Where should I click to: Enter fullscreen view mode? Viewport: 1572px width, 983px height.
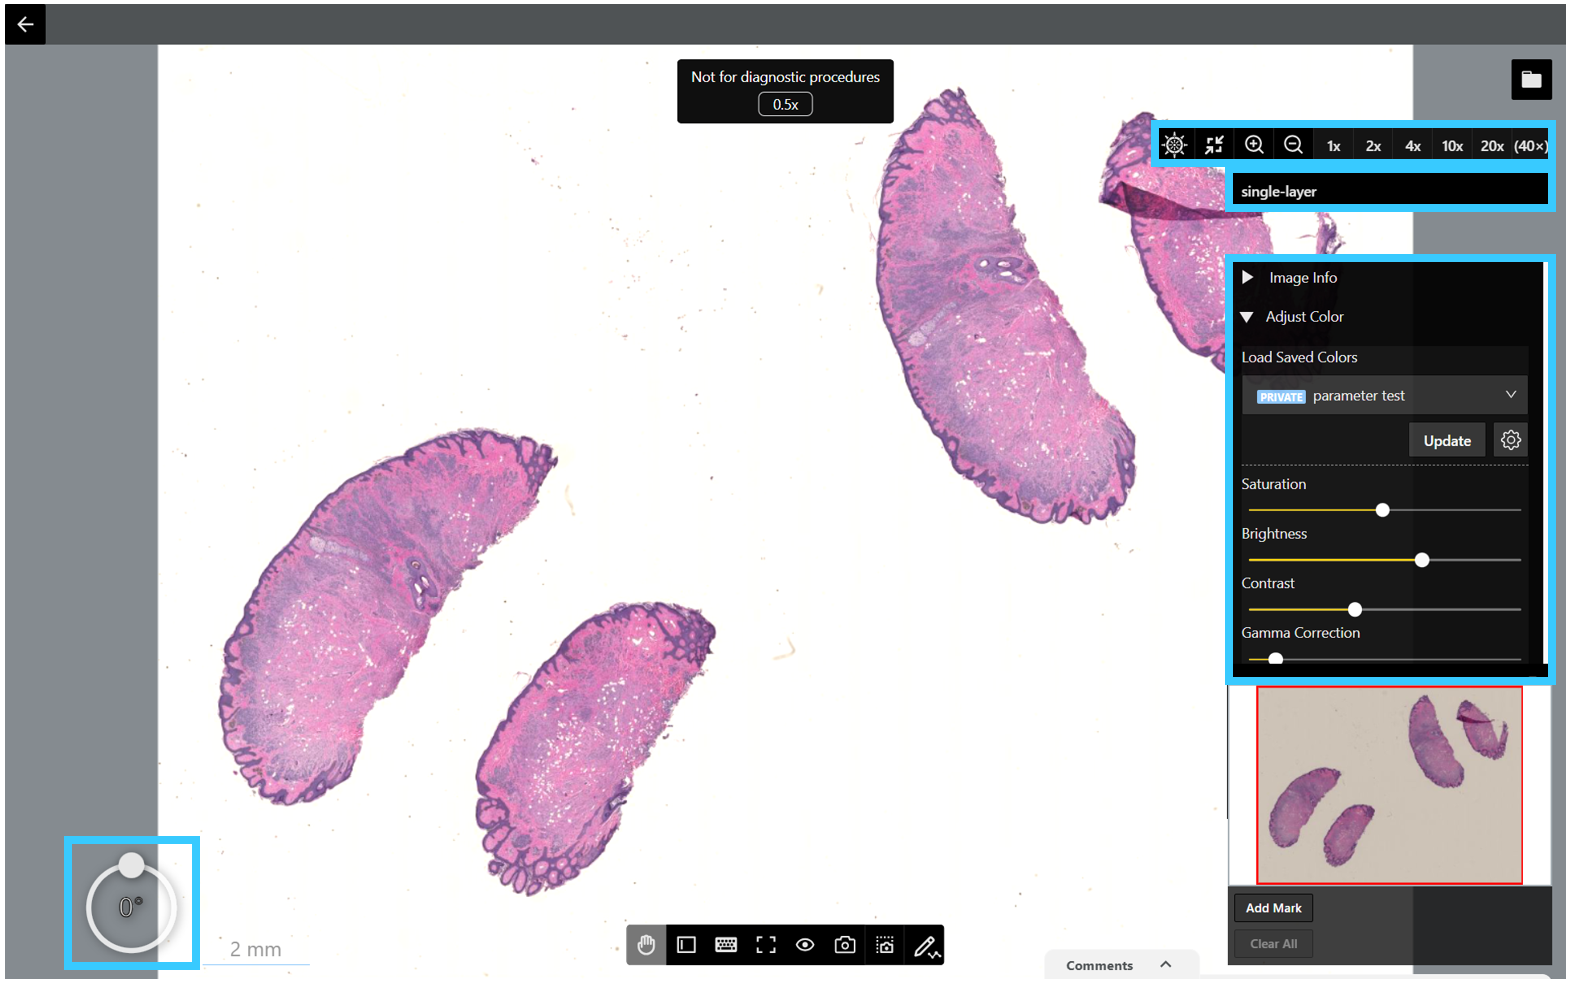point(766,945)
